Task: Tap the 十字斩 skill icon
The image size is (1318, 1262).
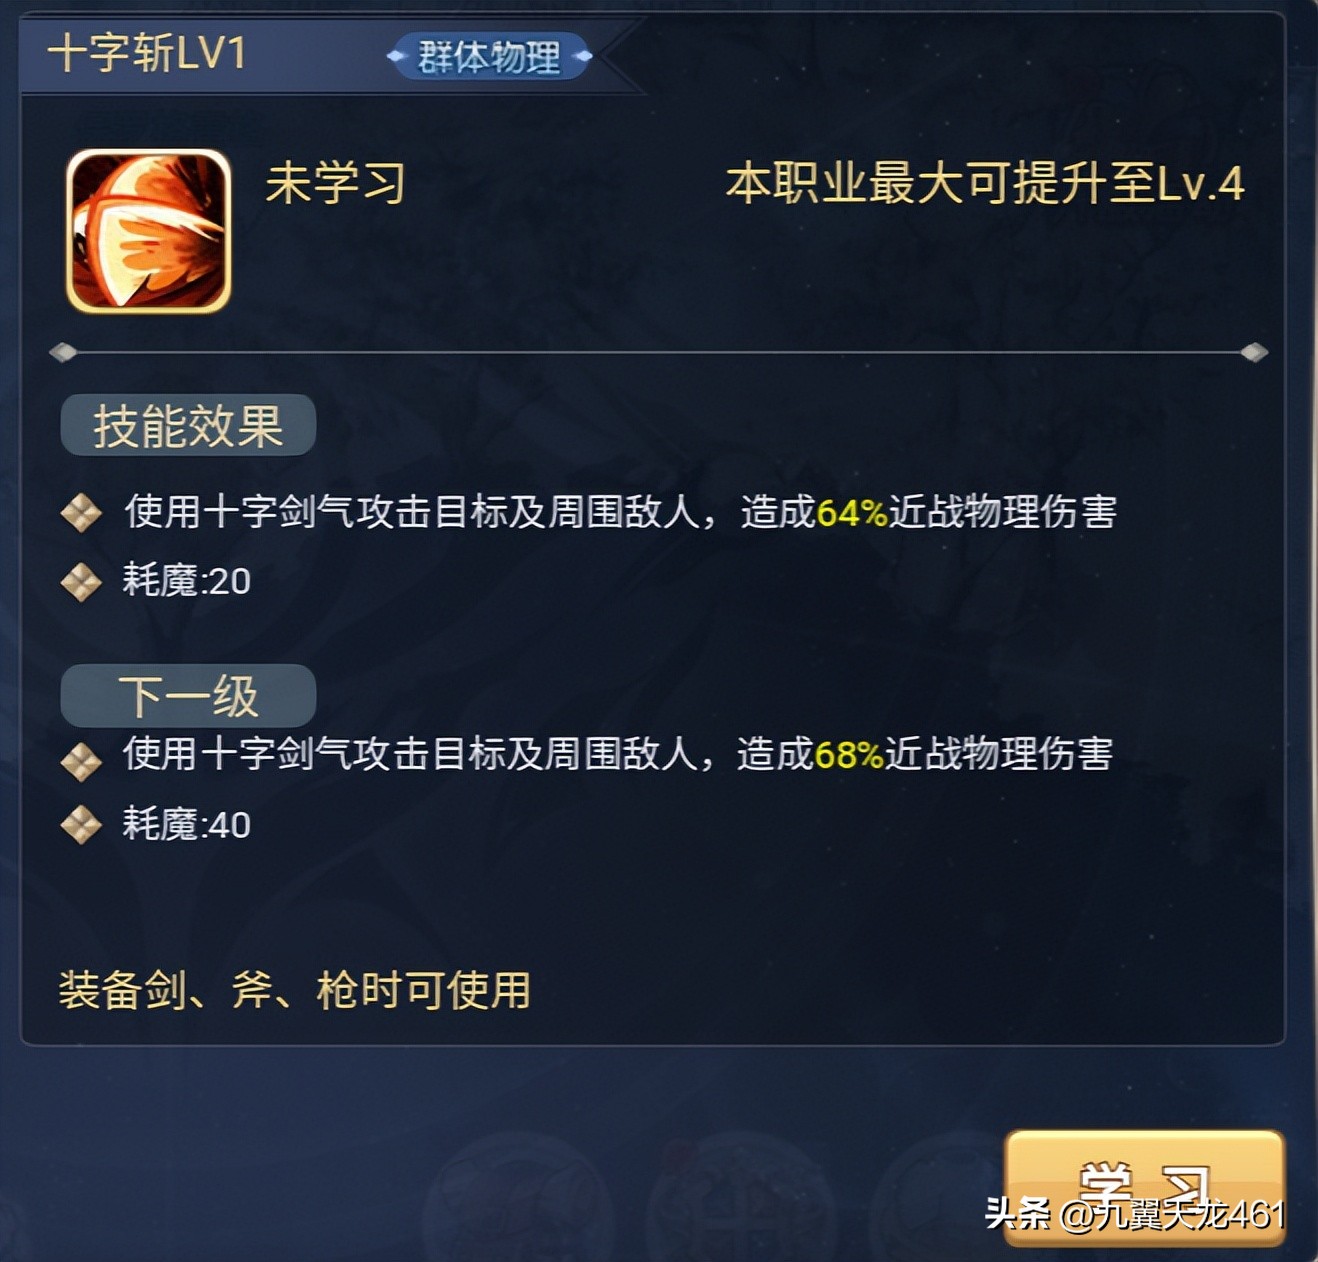Action: coord(149,231)
